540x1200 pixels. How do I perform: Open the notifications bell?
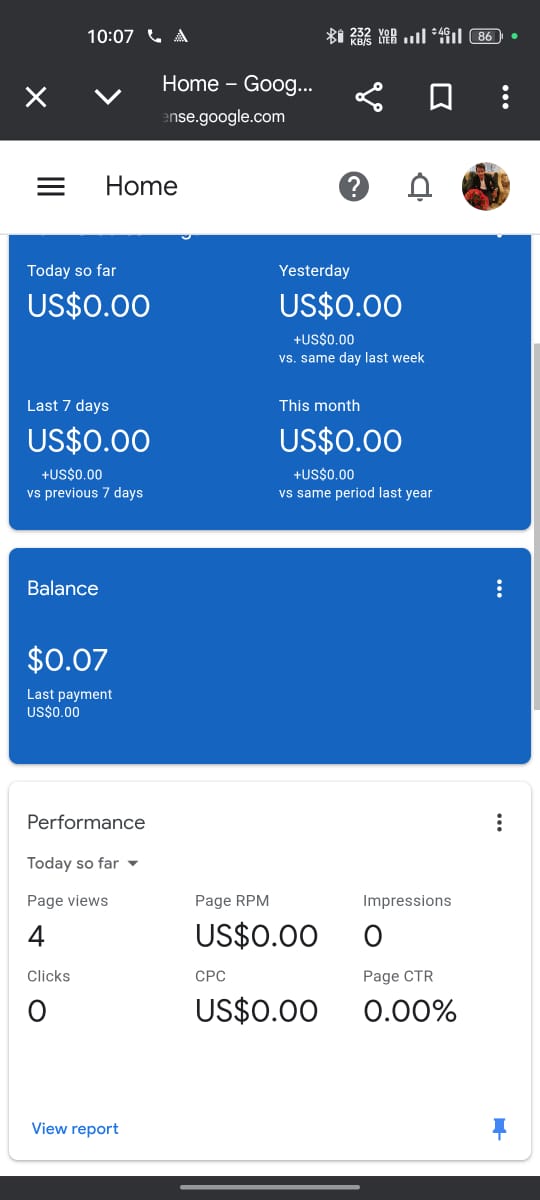coord(421,186)
